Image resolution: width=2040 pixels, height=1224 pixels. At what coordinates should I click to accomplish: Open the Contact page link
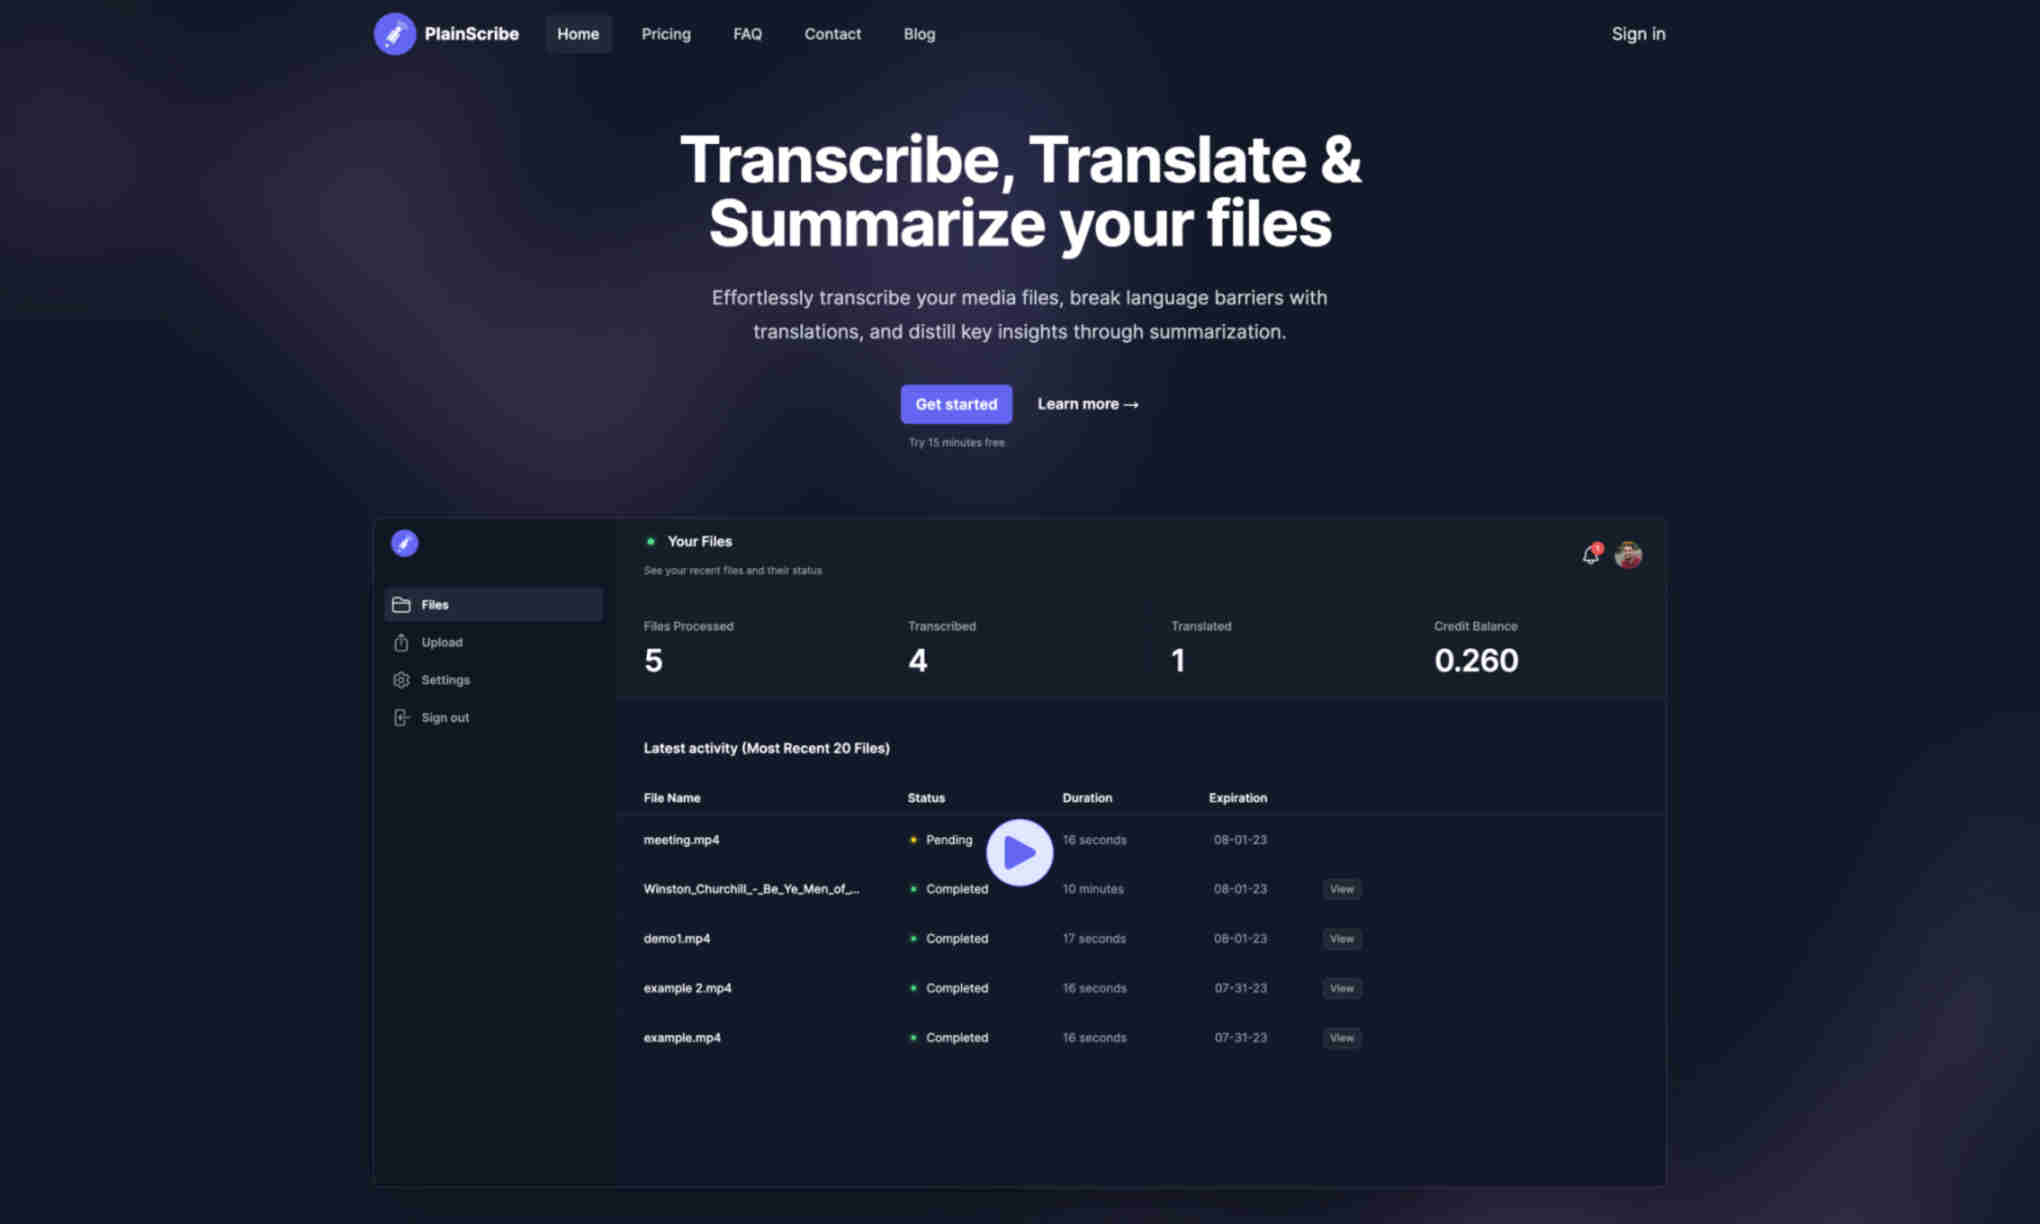[x=832, y=34]
